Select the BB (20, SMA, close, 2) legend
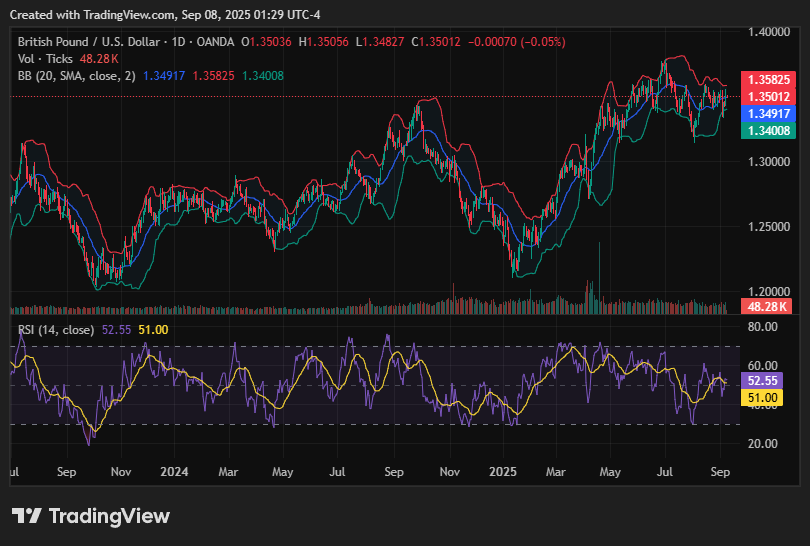The height and width of the screenshot is (546, 810). point(76,76)
